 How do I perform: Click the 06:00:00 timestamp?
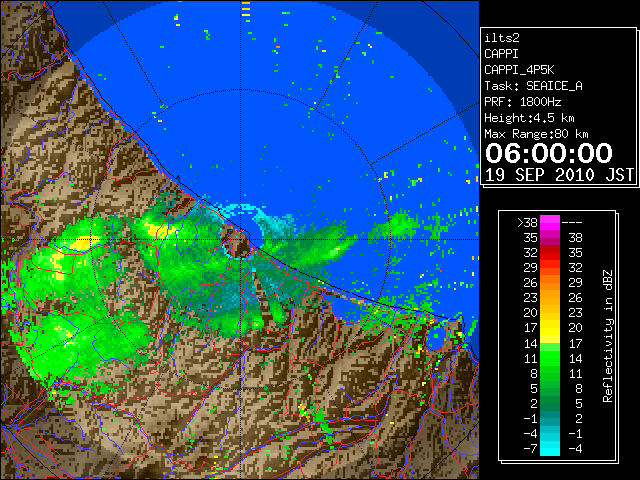549,153
